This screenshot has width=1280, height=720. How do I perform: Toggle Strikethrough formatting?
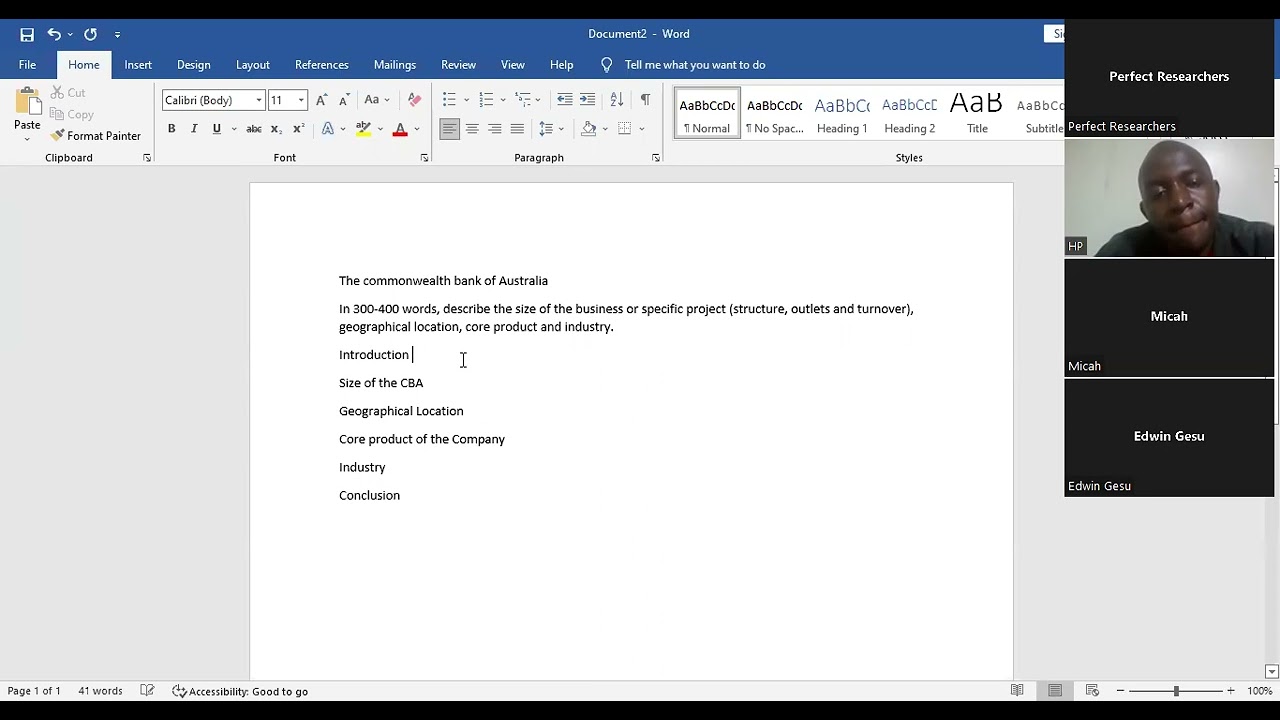tap(254, 129)
